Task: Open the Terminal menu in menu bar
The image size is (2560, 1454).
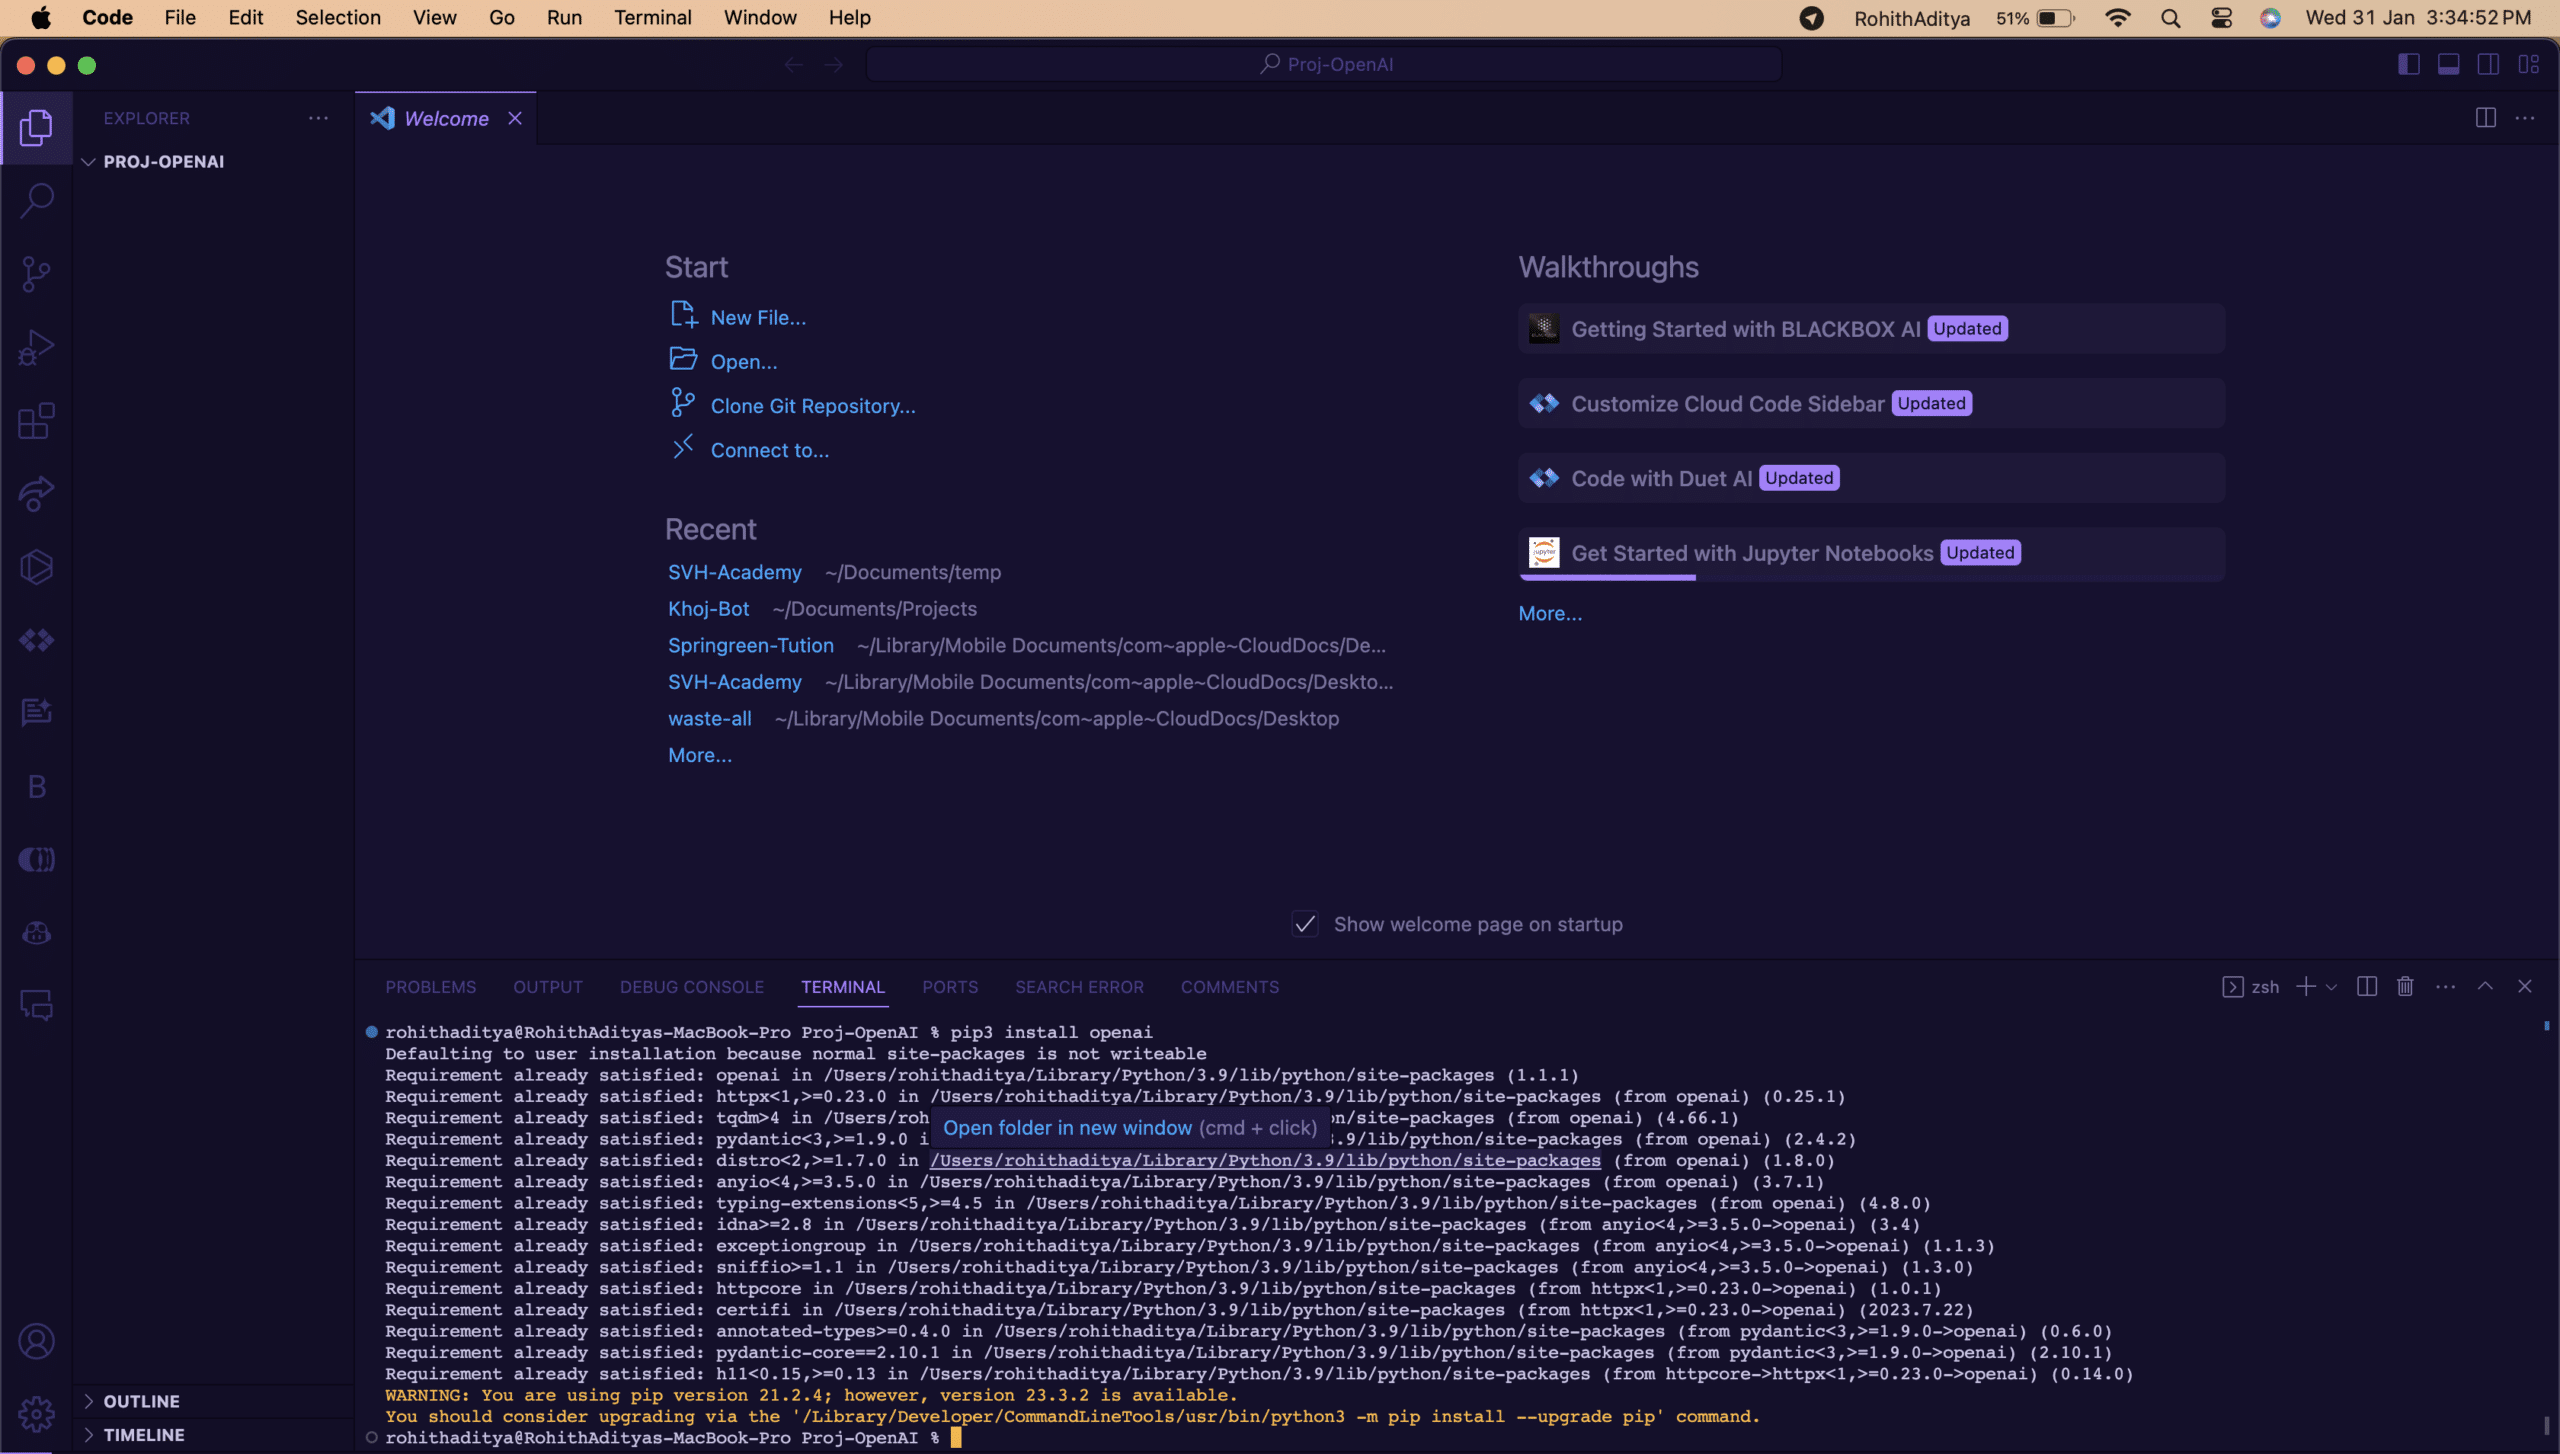Action: pos(652,18)
